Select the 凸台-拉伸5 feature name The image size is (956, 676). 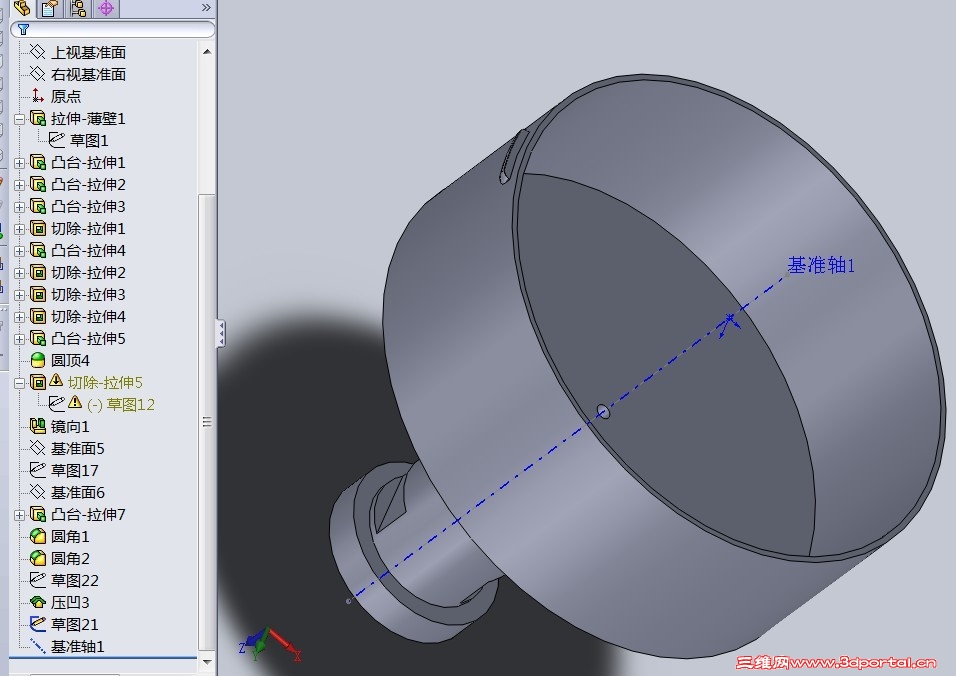pyautogui.click(x=88, y=338)
